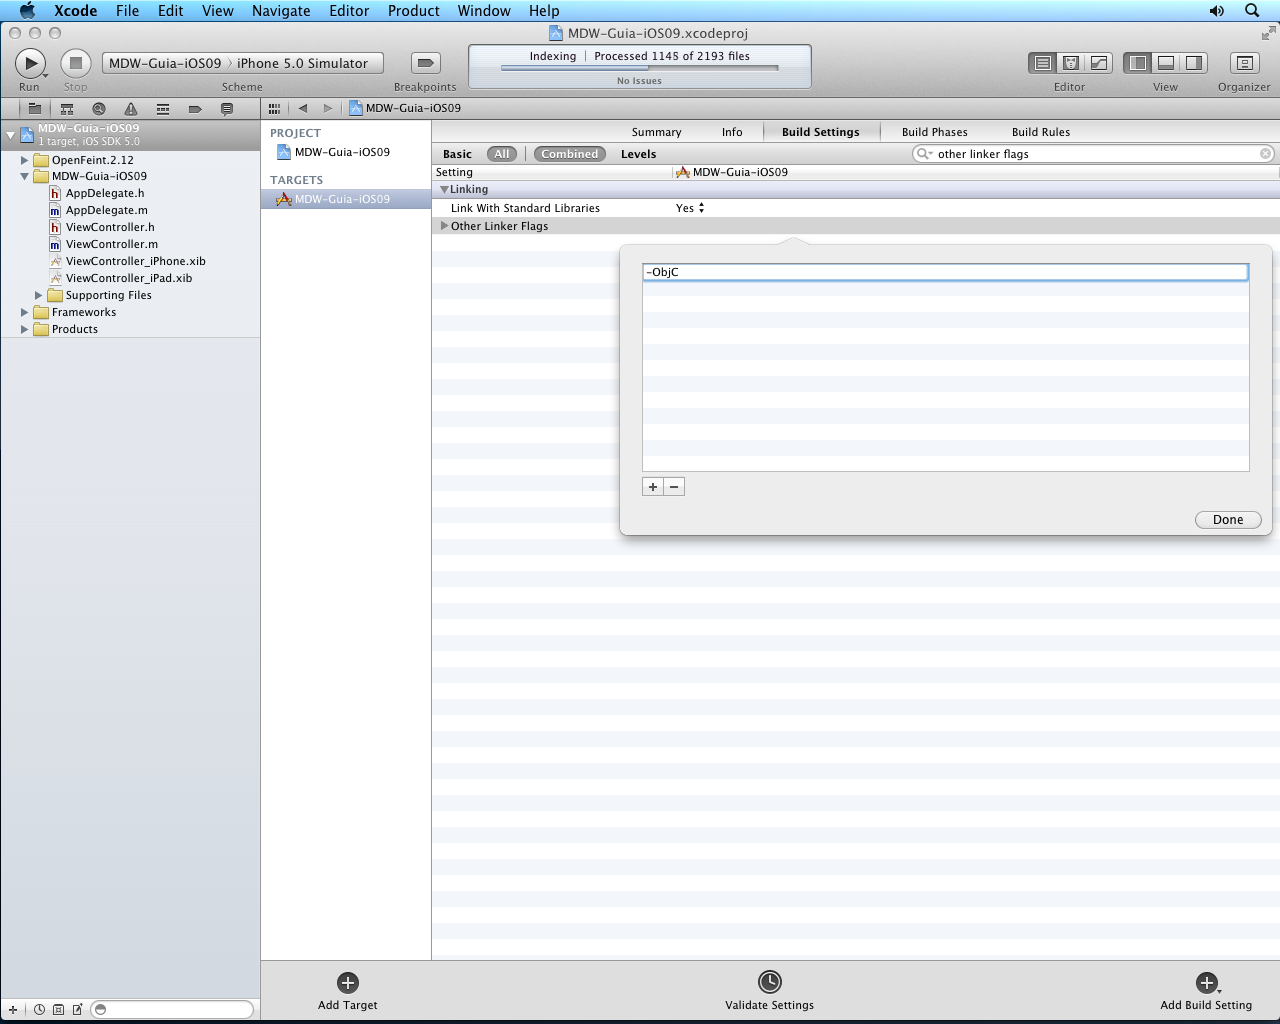
Task: Expand the Products folder
Action: [x=25, y=329]
